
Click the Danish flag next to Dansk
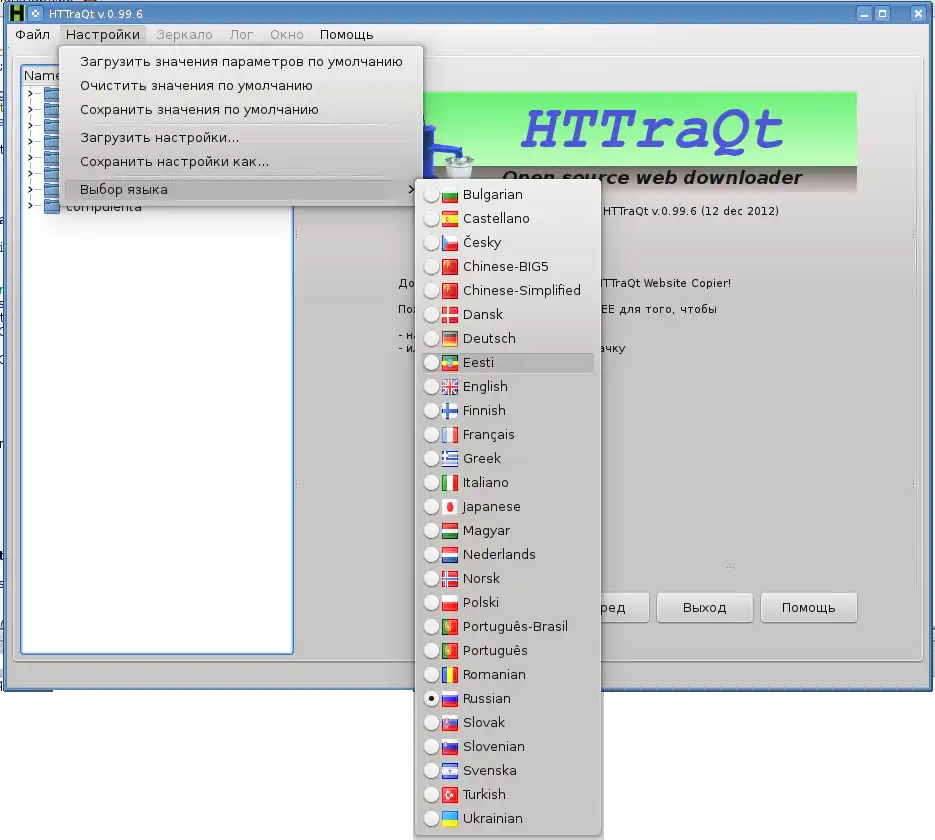pyautogui.click(x=450, y=315)
